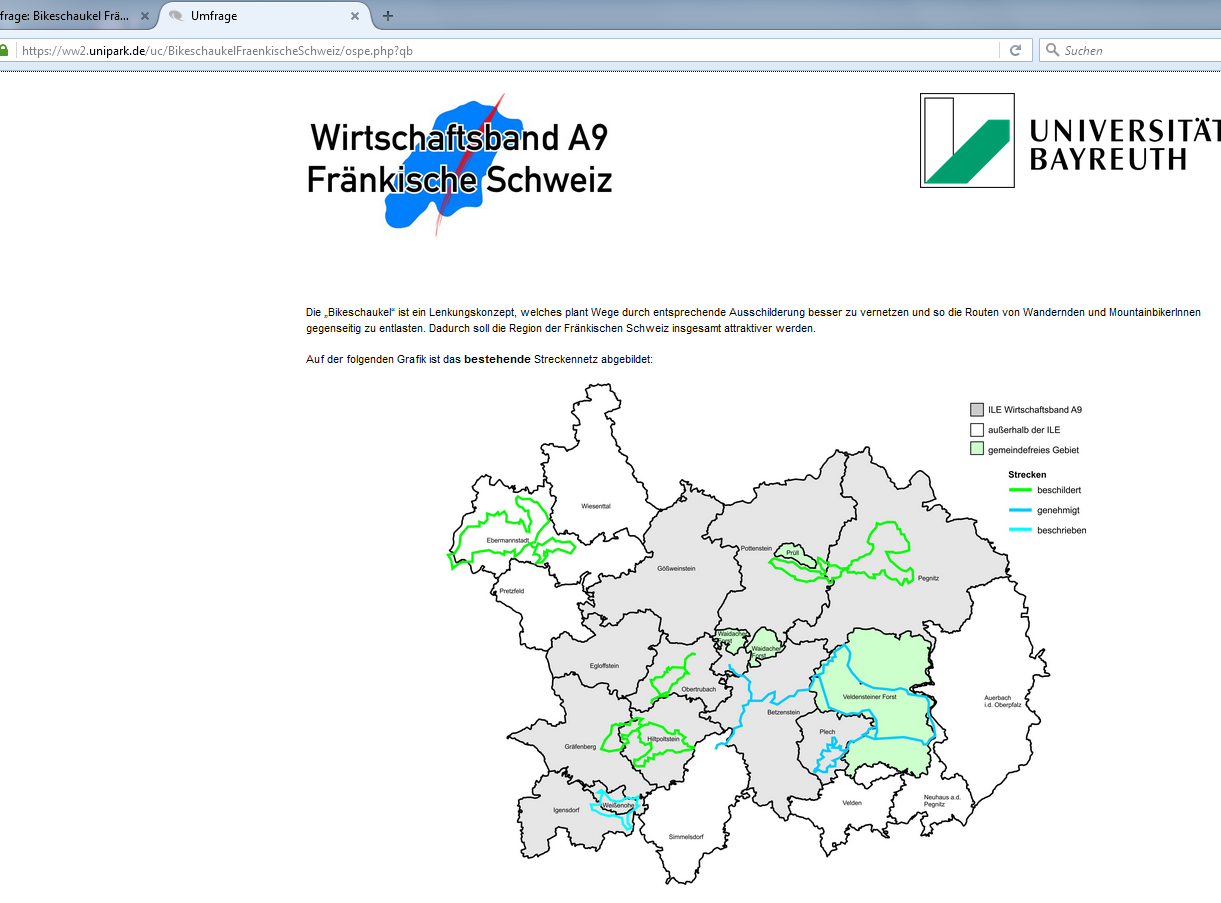This screenshot has height=903, width=1221.
Task: Close the Umfrage tab
Action: (x=355, y=16)
